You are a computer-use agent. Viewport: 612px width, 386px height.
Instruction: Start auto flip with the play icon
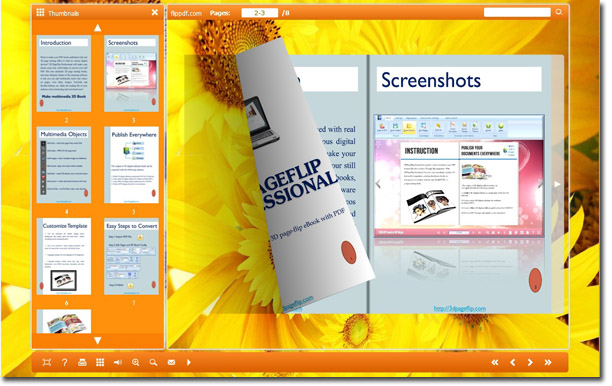click(189, 363)
